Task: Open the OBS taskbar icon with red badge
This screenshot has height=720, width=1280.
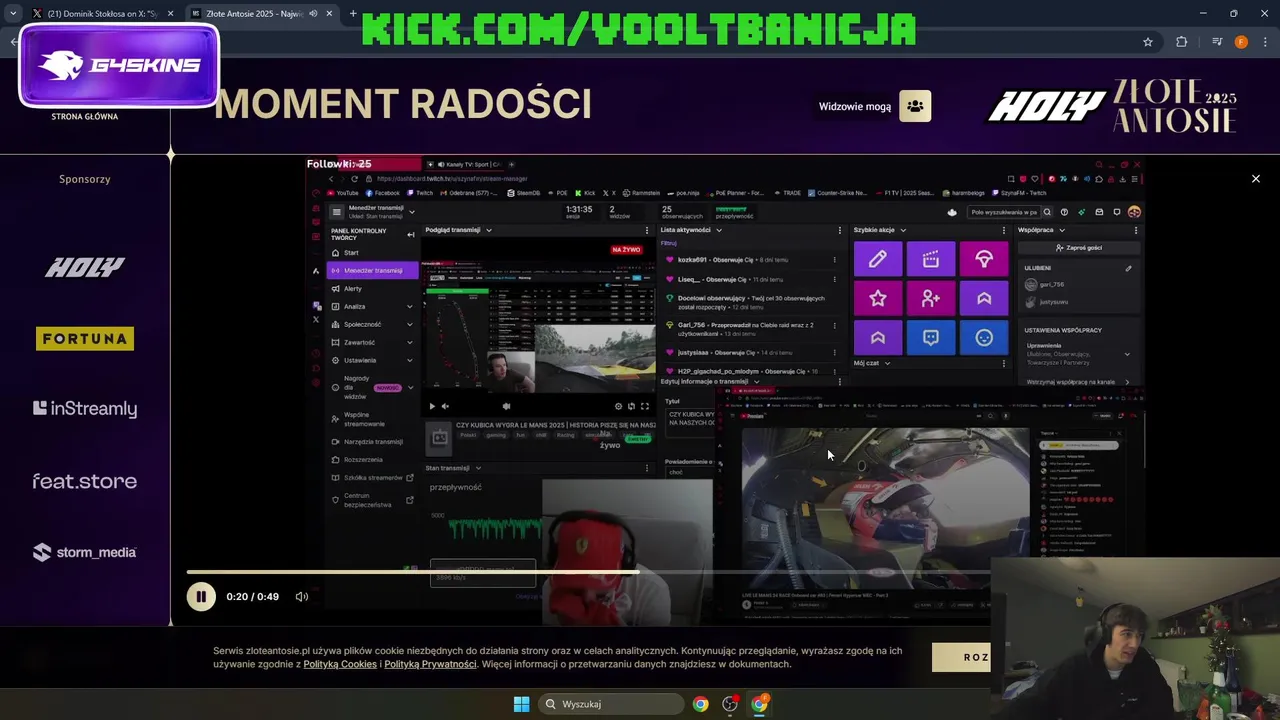Action: (x=730, y=704)
